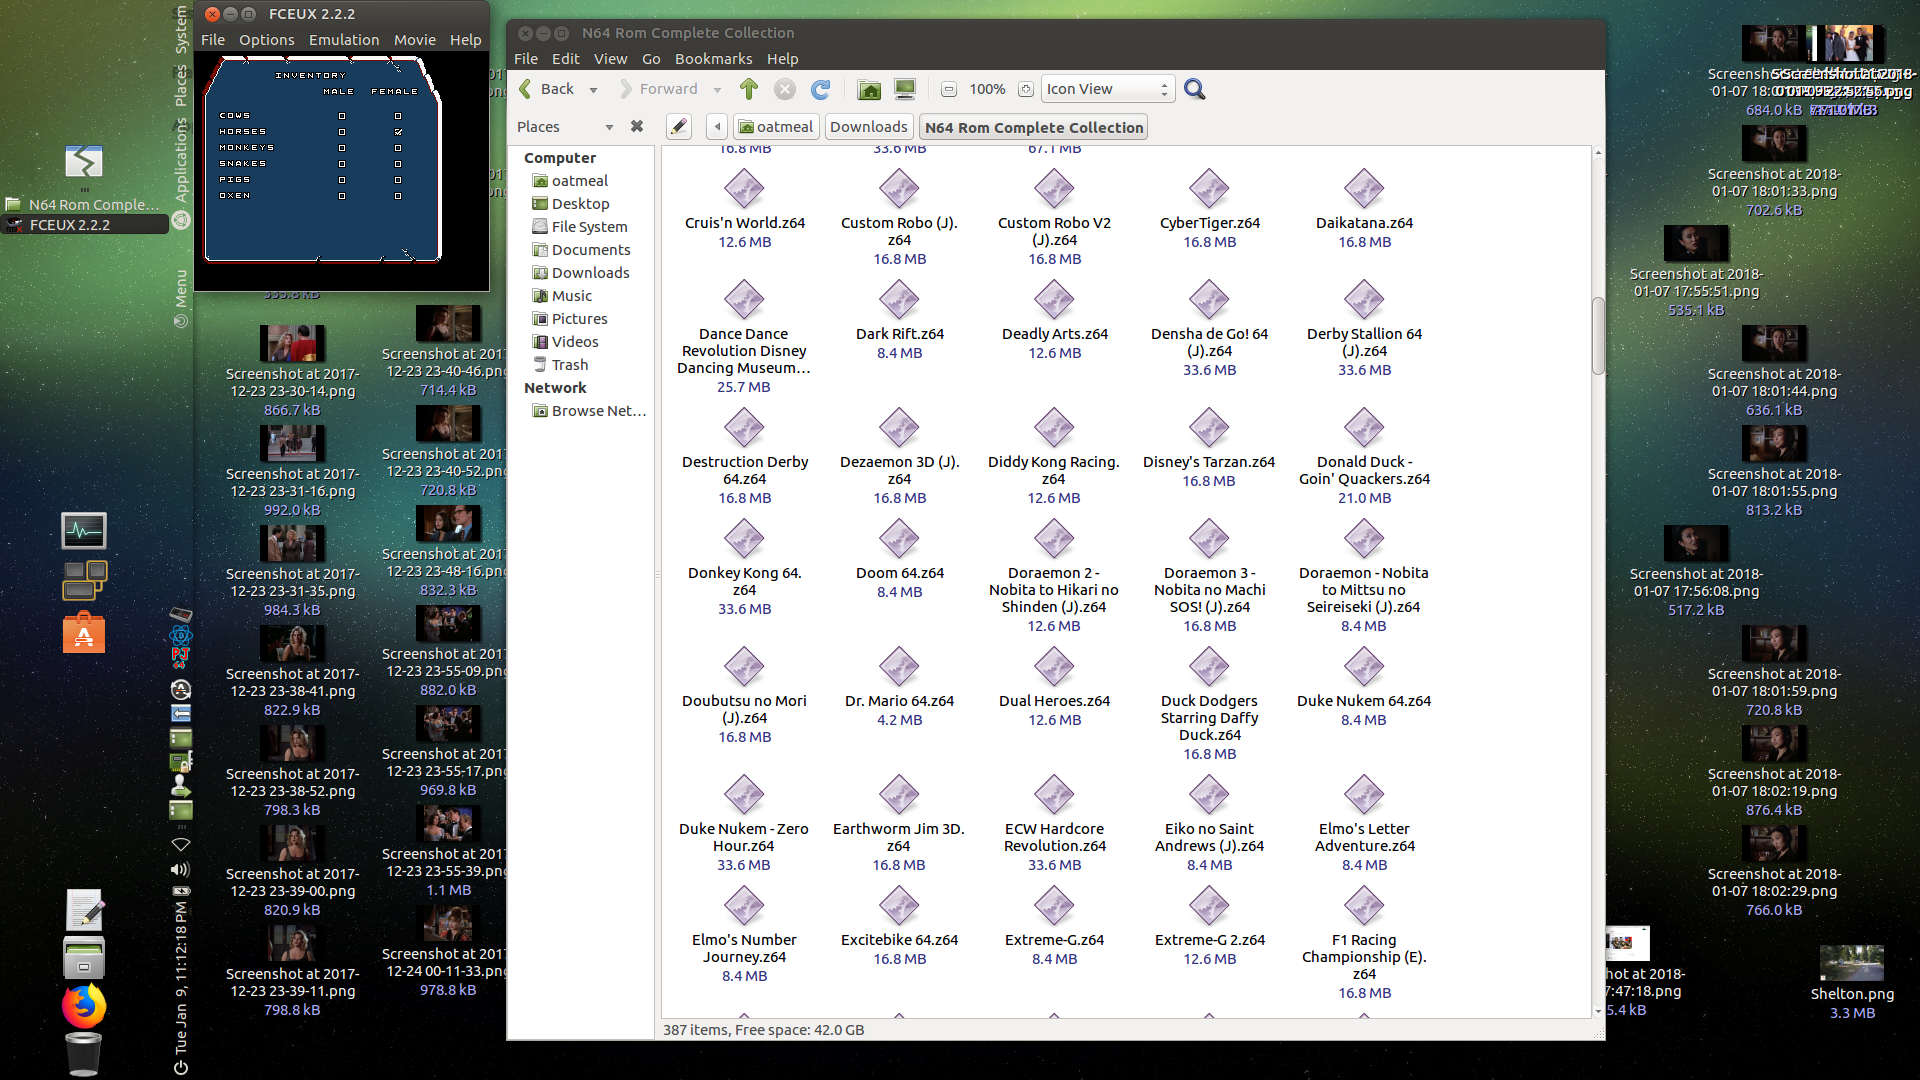Toggle the Snakes female checkbox in FCEUX
1920x1080 pixels.
(398, 164)
